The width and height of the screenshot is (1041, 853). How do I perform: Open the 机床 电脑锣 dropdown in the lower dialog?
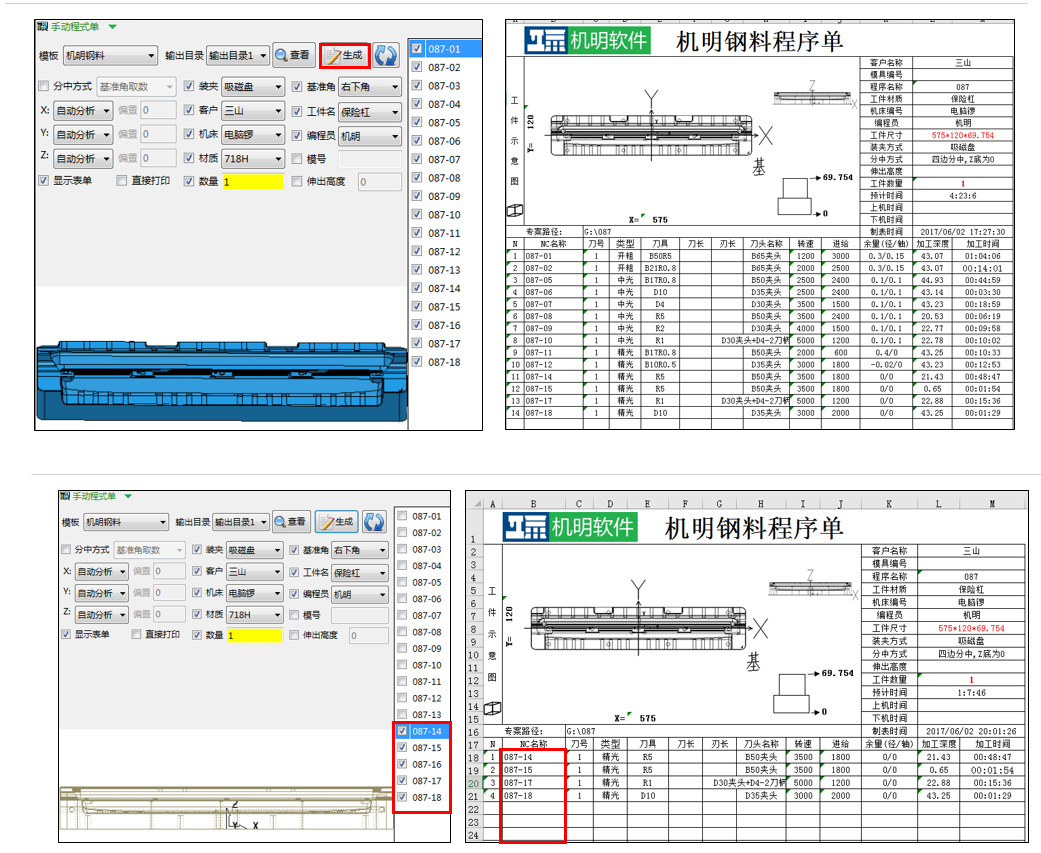tap(255, 593)
